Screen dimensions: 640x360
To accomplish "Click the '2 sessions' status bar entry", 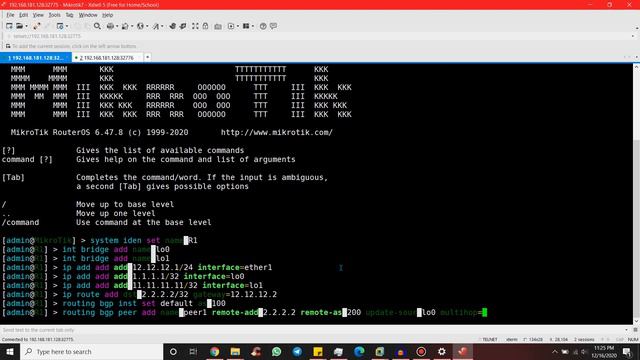I will tap(584, 339).
